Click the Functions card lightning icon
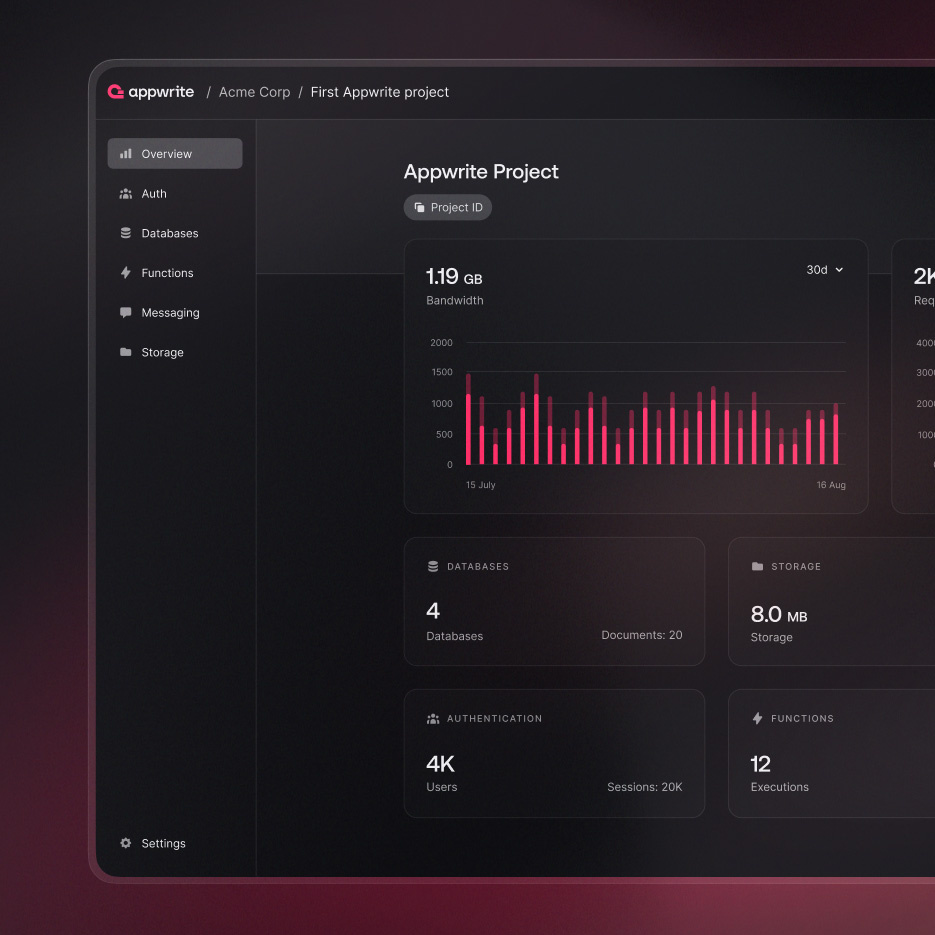The image size is (935, 935). (x=757, y=719)
